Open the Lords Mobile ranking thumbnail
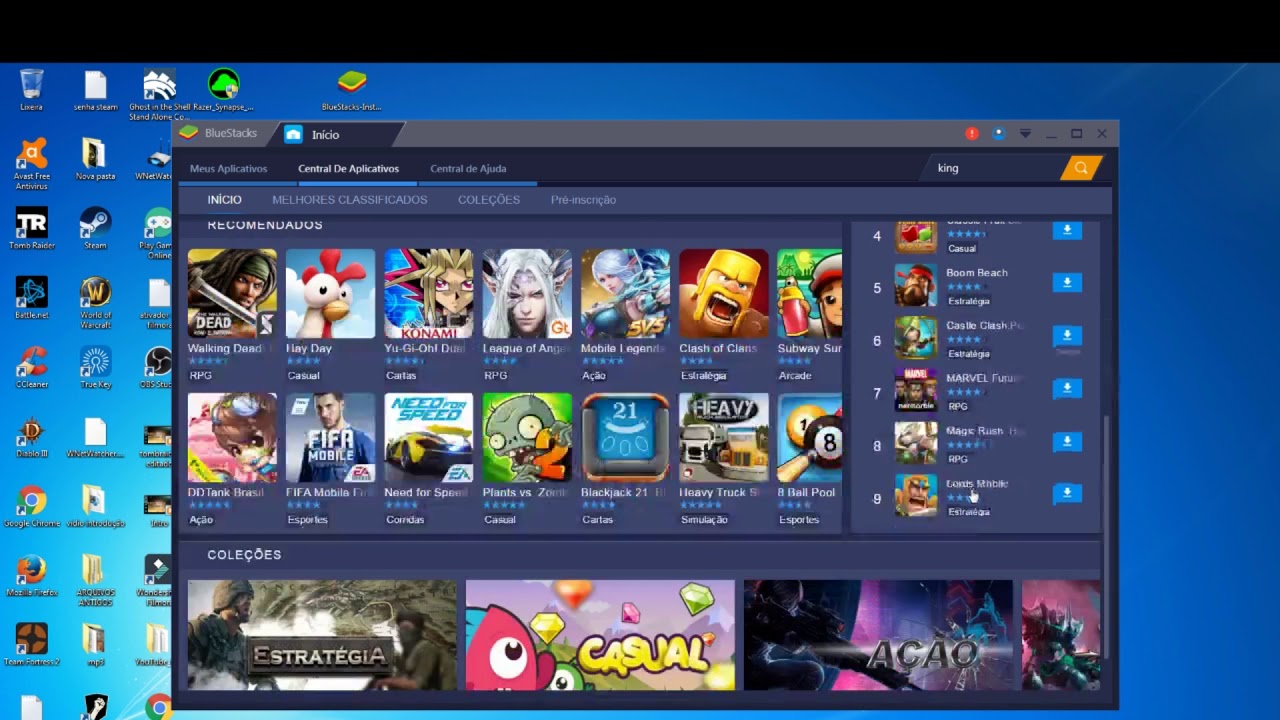This screenshot has height=720, width=1280. pyautogui.click(x=915, y=497)
